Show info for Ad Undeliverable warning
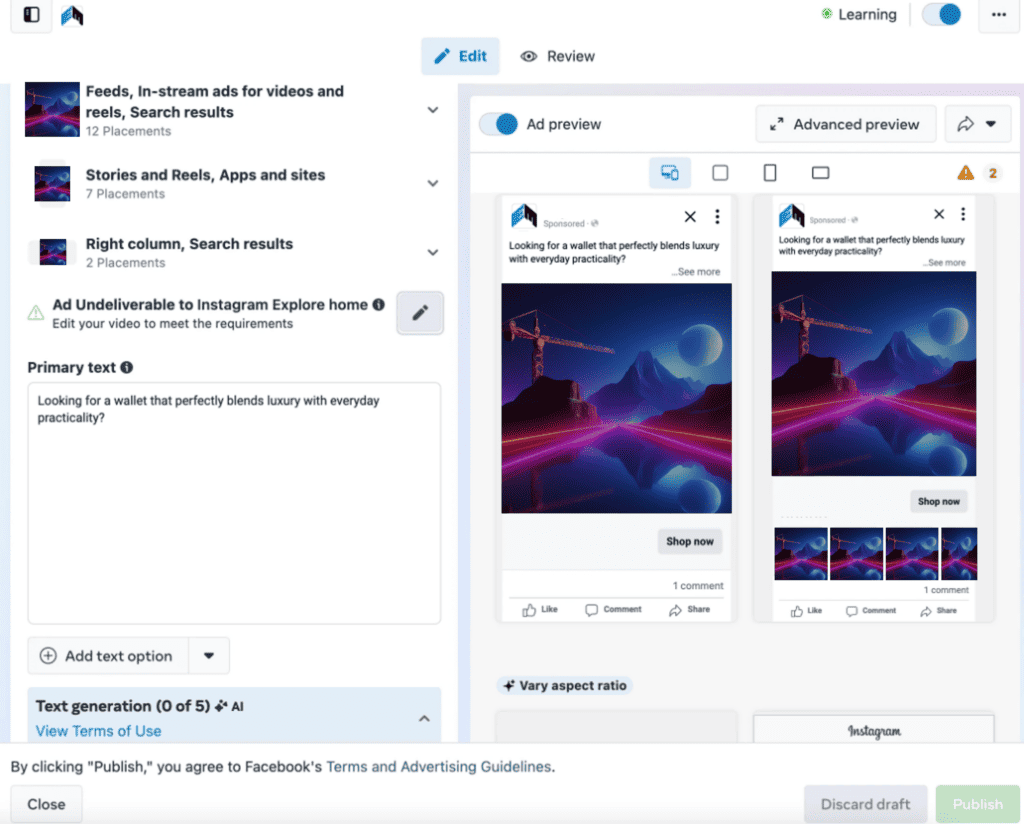Image resolution: width=1024 pixels, height=824 pixels. [378, 304]
